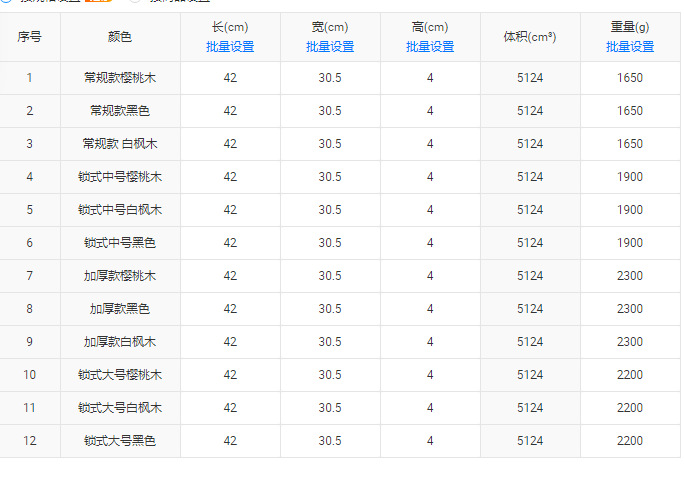
Task: Click width 30.5 in row 常规款 白枫木
Action: pyautogui.click(x=330, y=144)
